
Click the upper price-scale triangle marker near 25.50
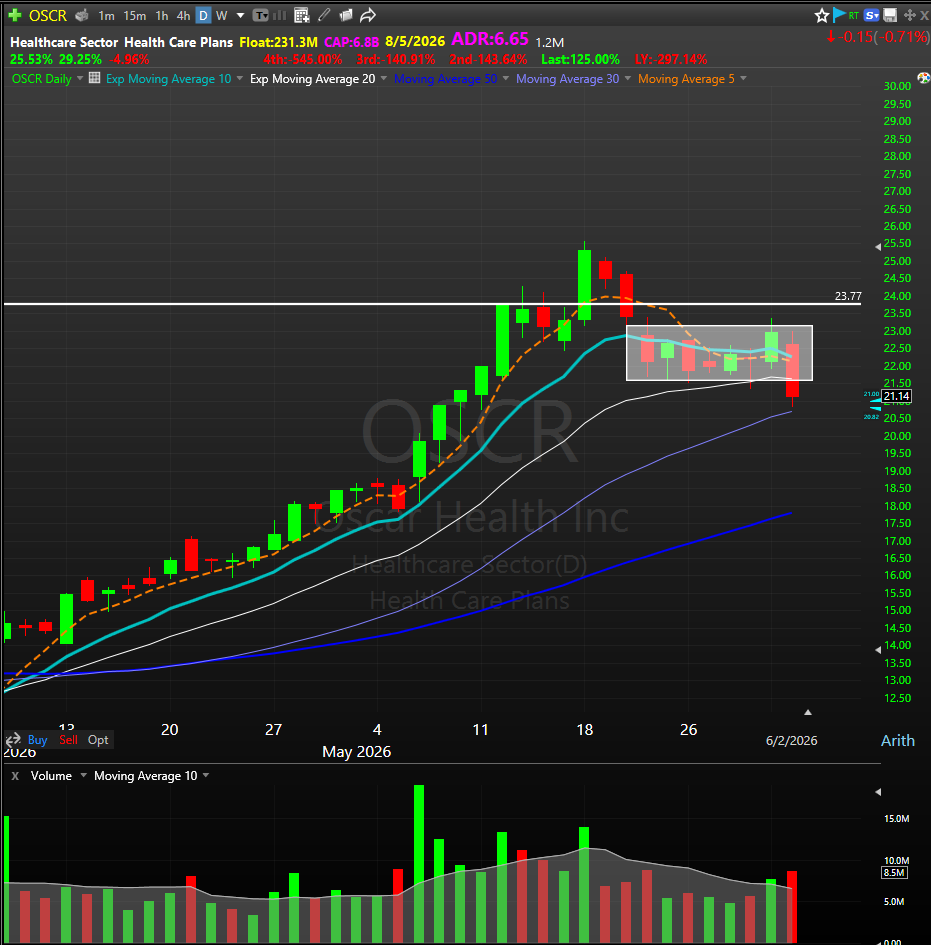[877, 246]
